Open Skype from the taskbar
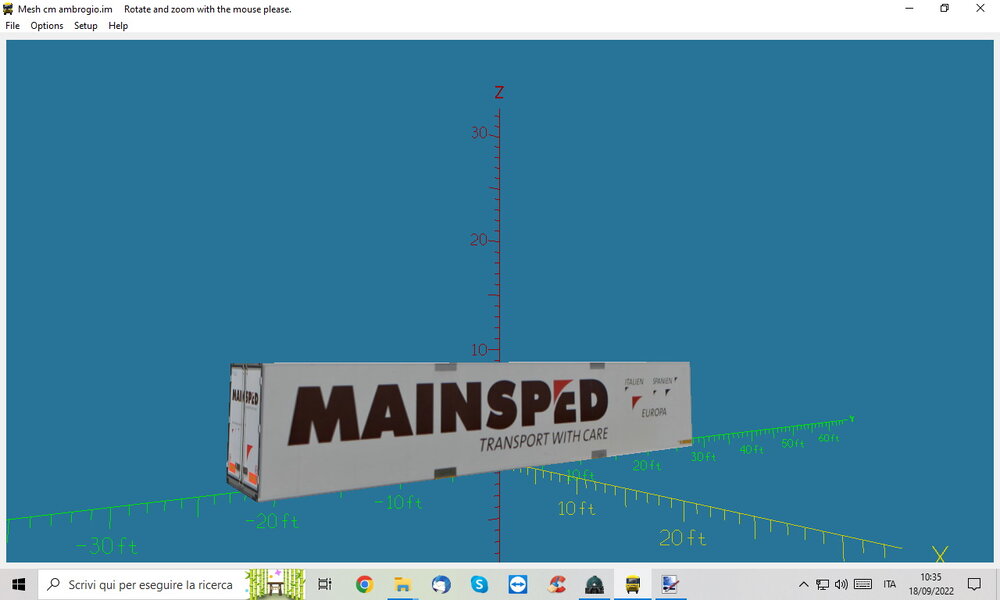This screenshot has height=600, width=1000. pos(479,584)
